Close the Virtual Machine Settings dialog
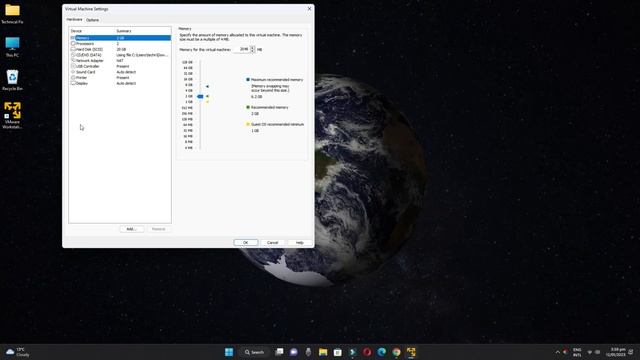640x360 pixels. click(x=309, y=9)
